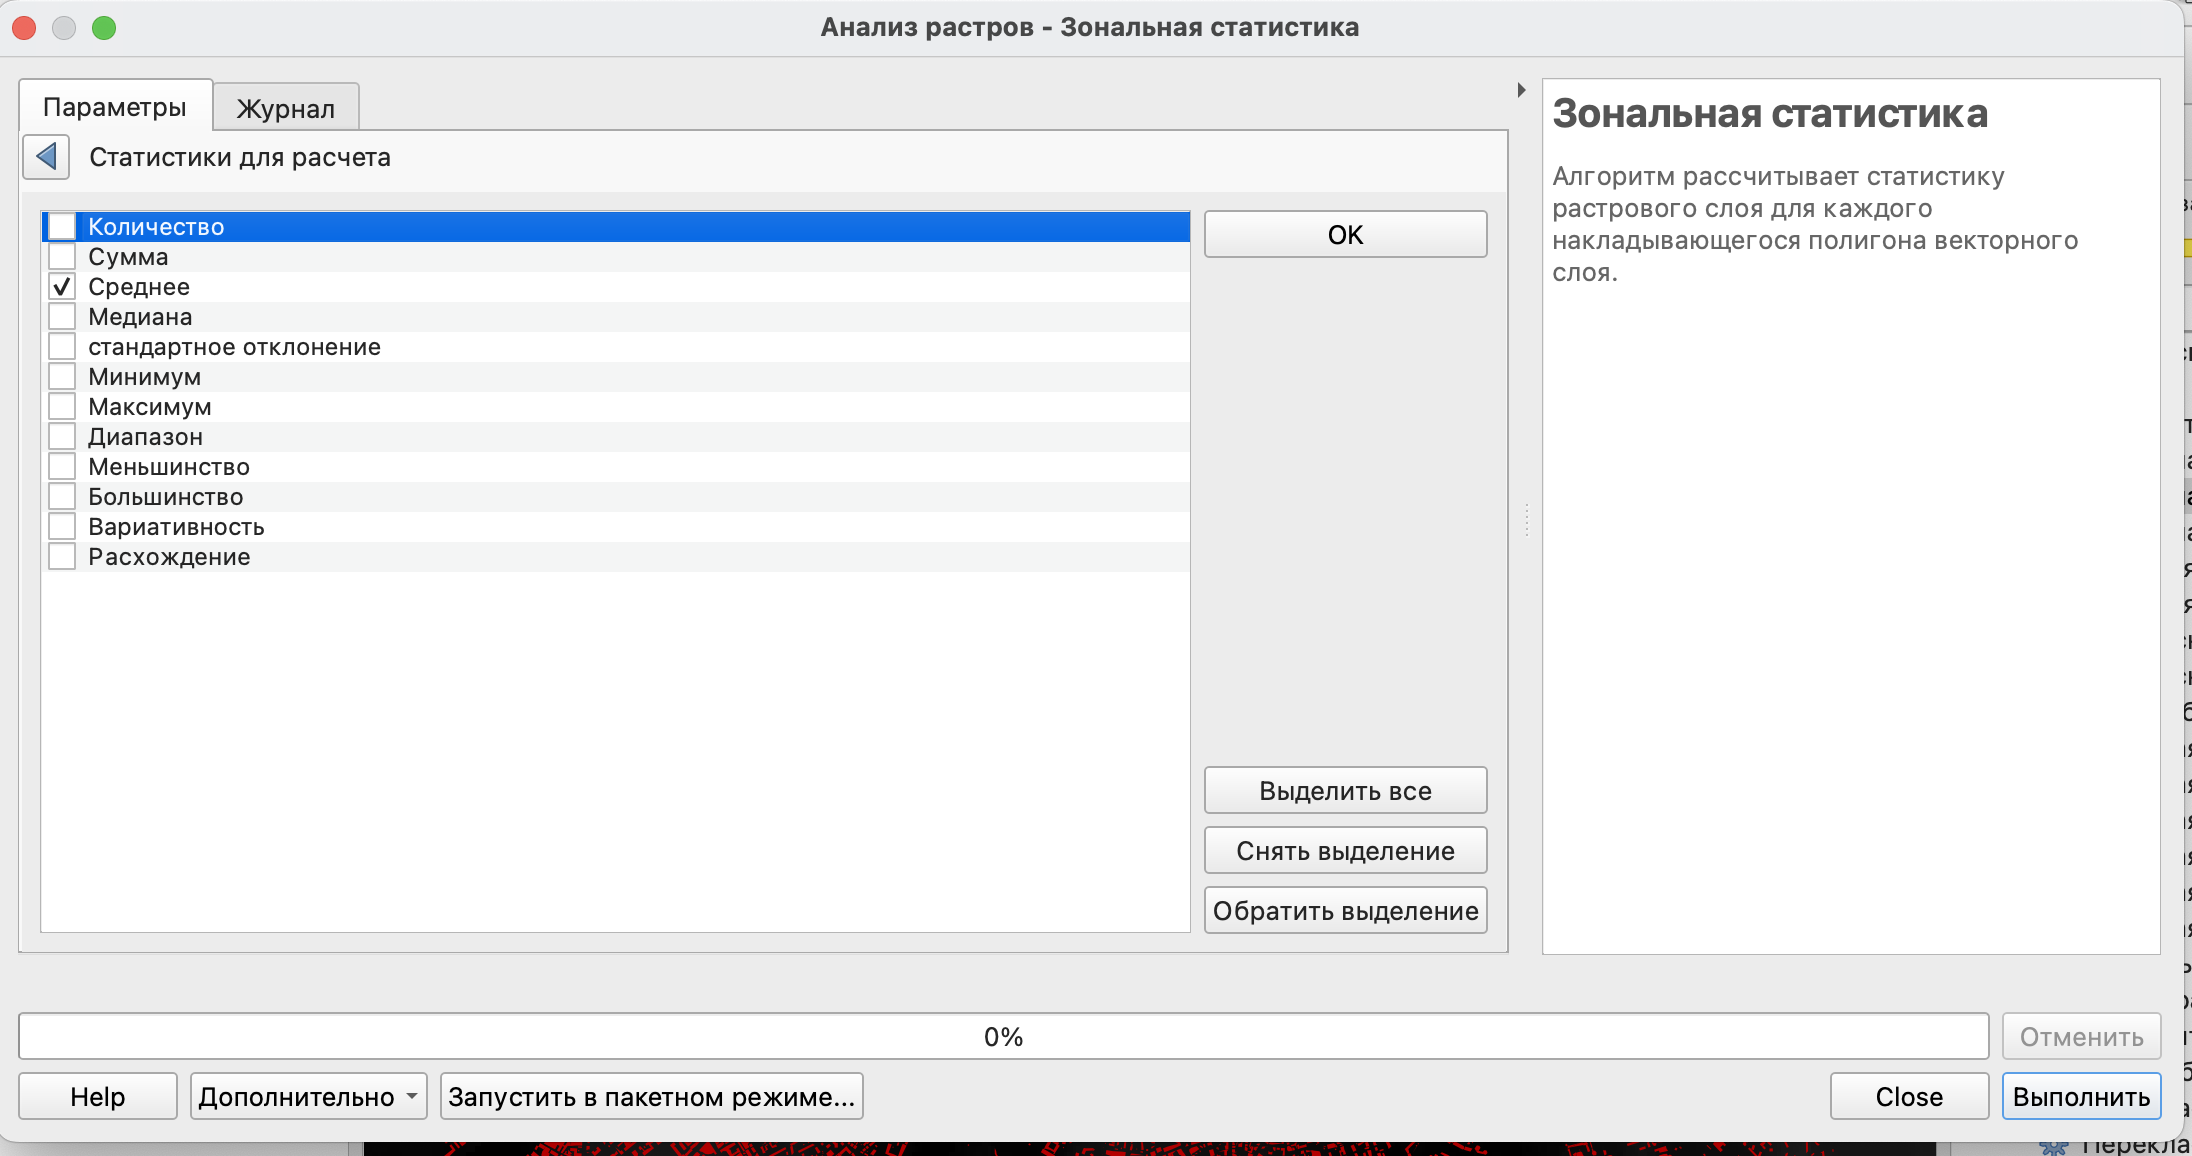Check the Максимум statistic box

62,407
